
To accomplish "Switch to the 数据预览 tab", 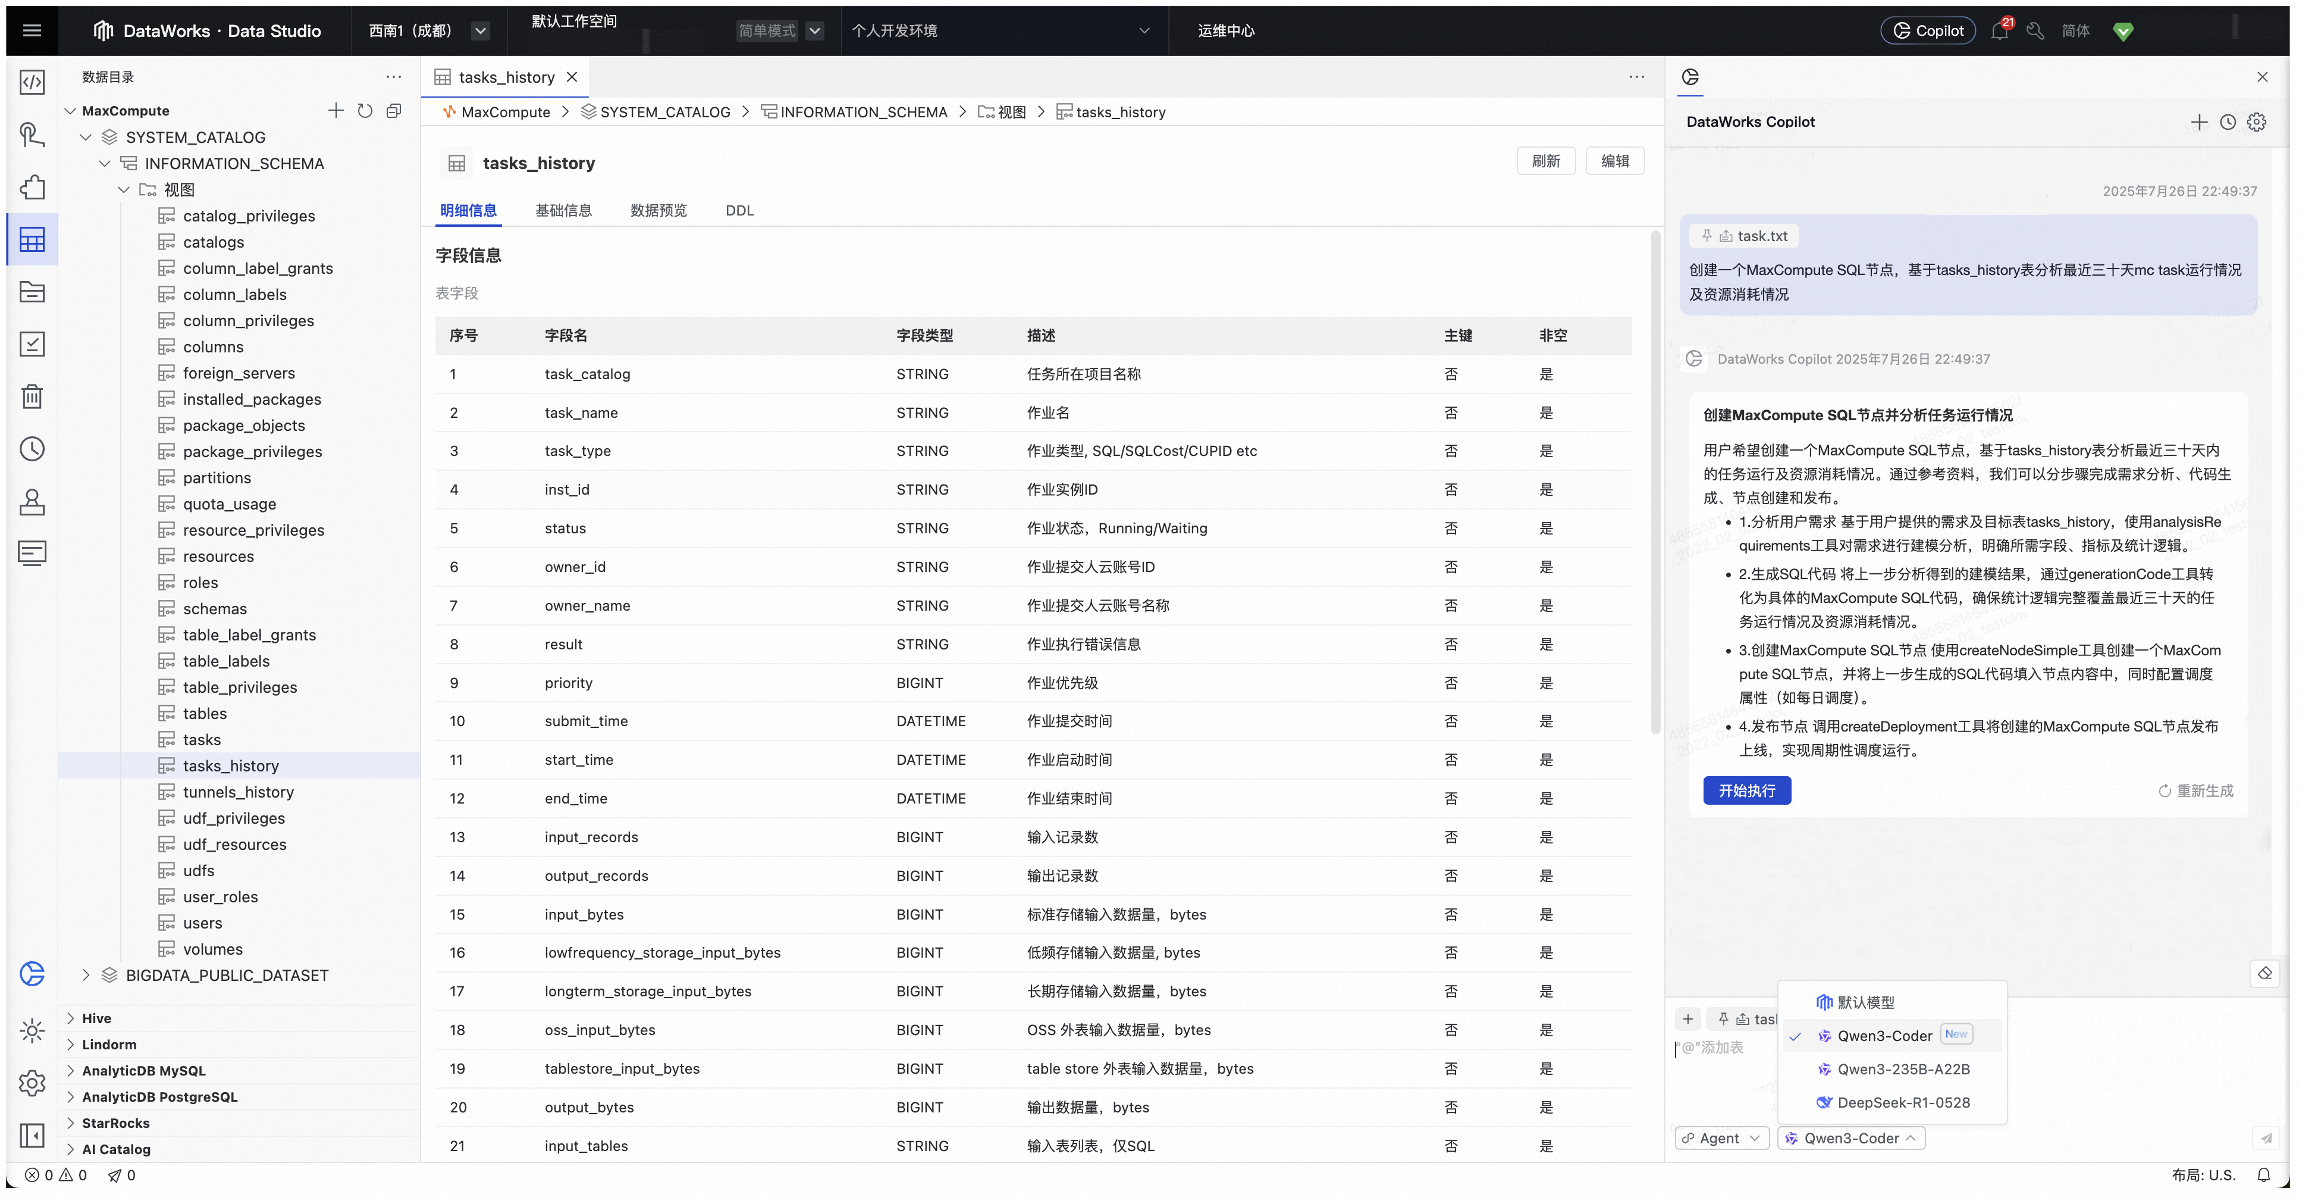I will coord(658,210).
